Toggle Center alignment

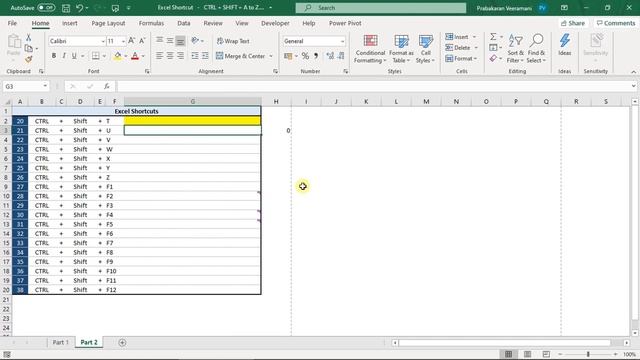click(x=170, y=56)
